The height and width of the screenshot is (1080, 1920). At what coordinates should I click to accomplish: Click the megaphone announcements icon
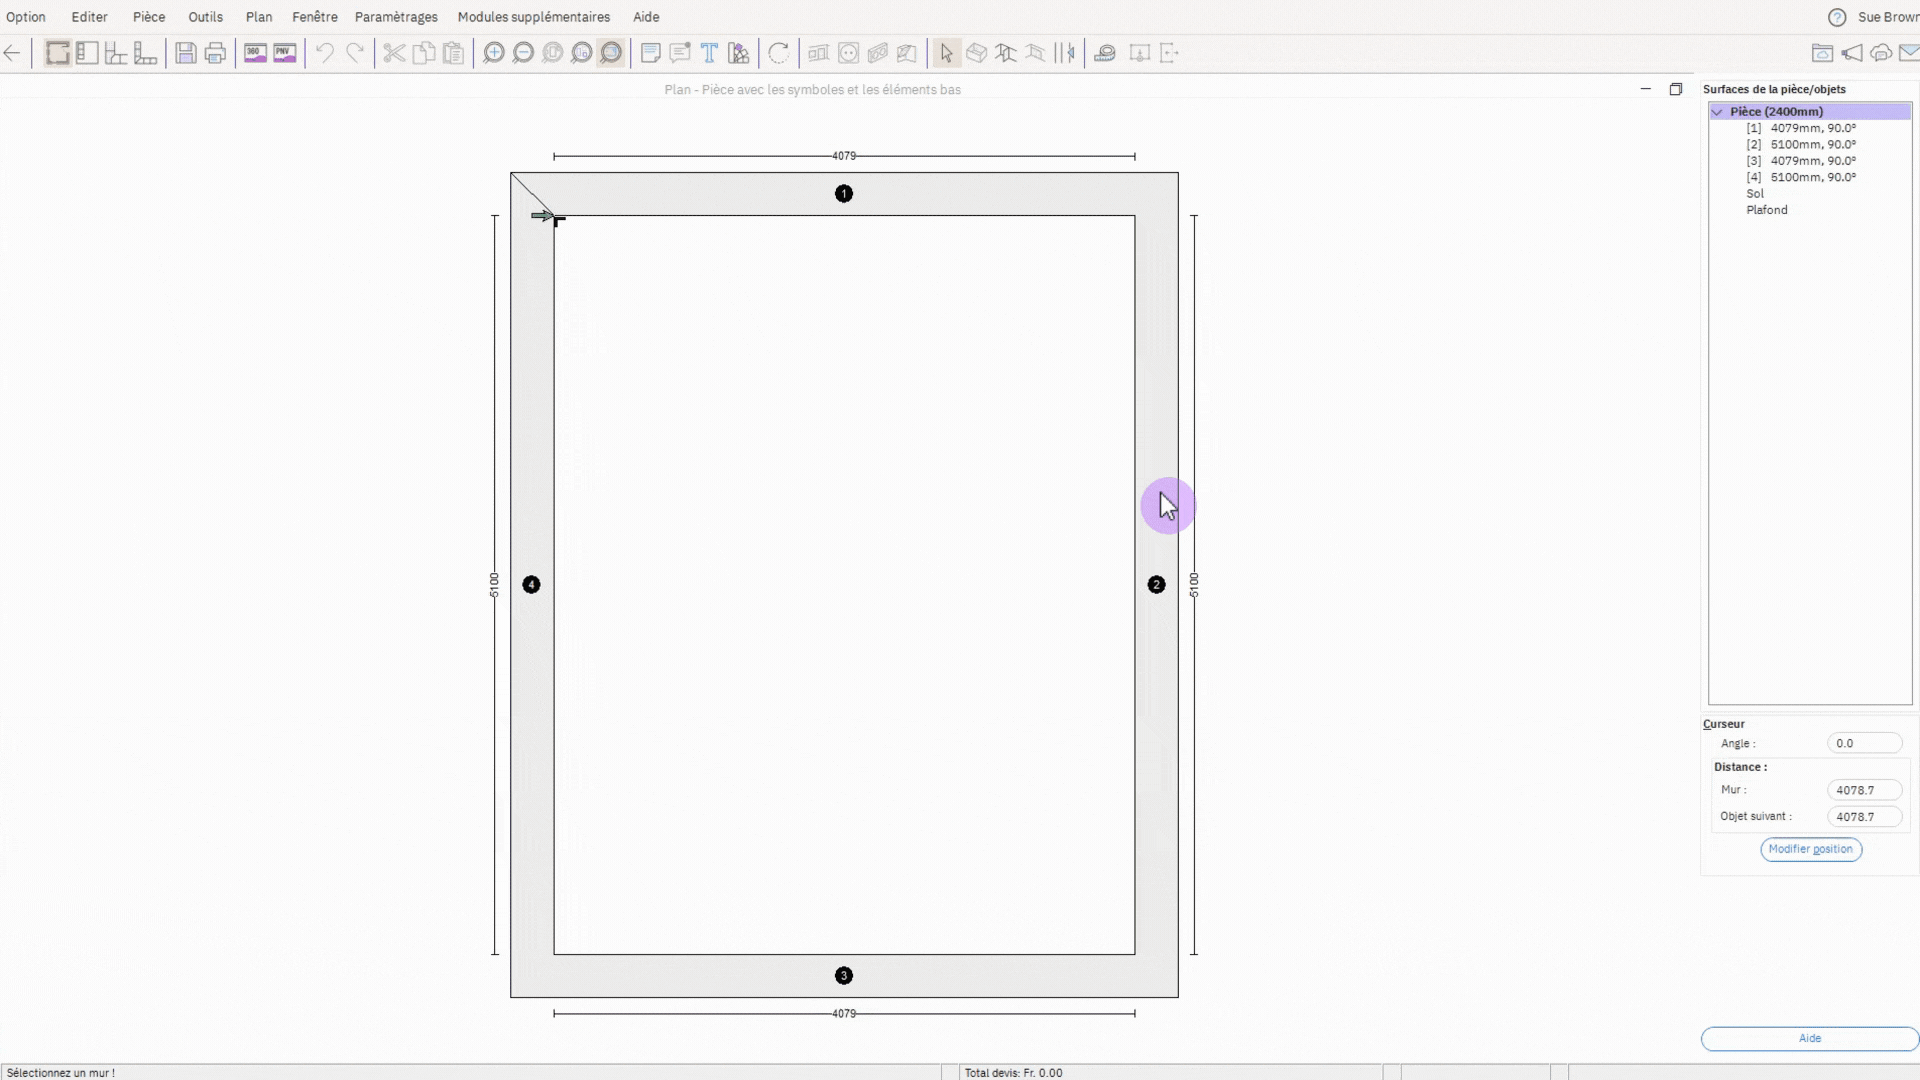click(1852, 53)
